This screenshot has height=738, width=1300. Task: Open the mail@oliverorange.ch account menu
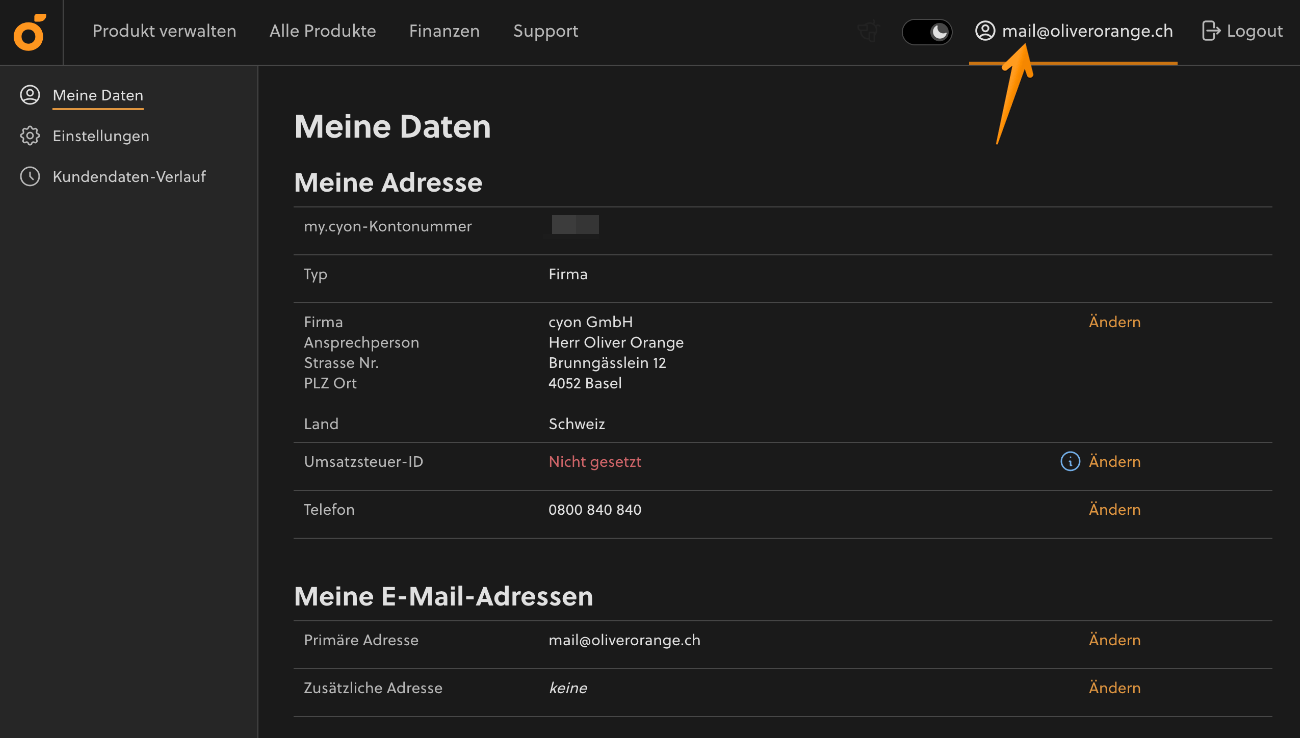tap(1074, 31)
